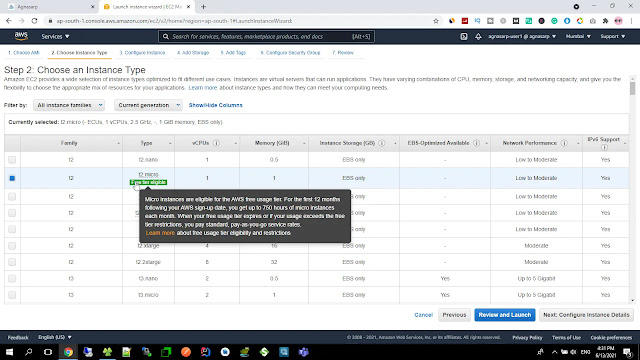Click the volume icon in system tray
The image size is (640, 360).
point(573,352)
